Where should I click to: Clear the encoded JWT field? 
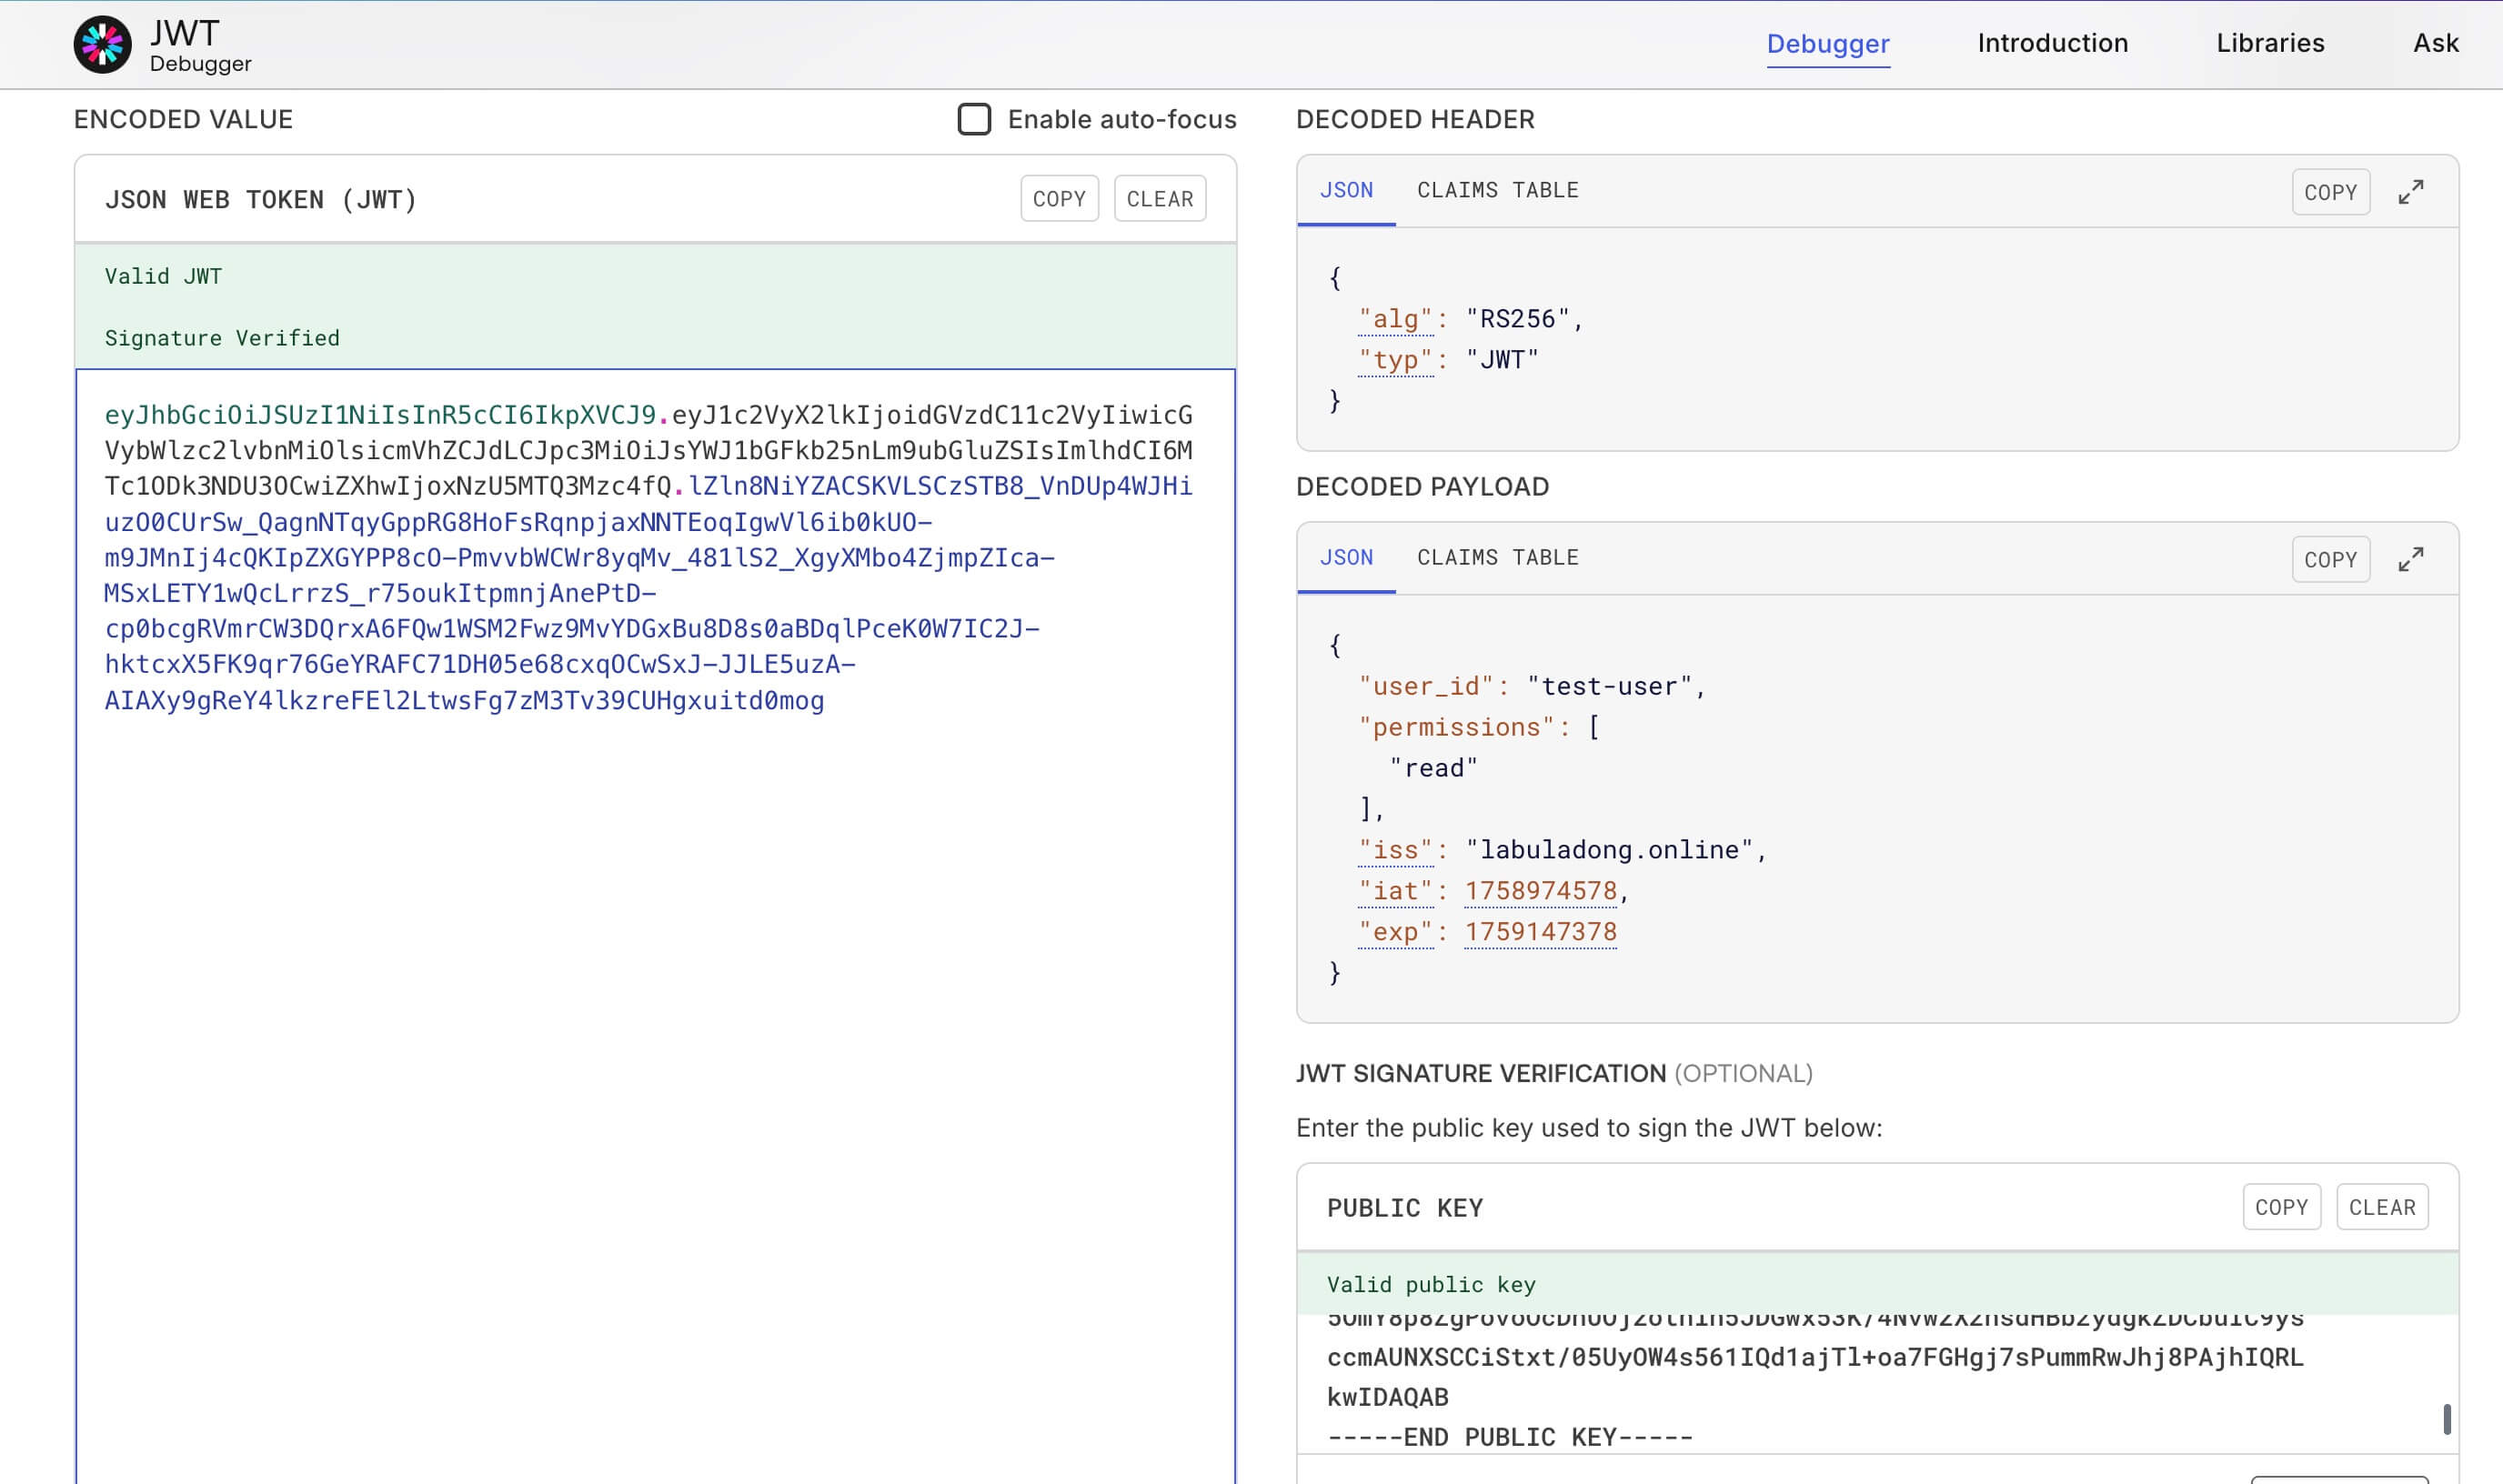(1159, 199)
